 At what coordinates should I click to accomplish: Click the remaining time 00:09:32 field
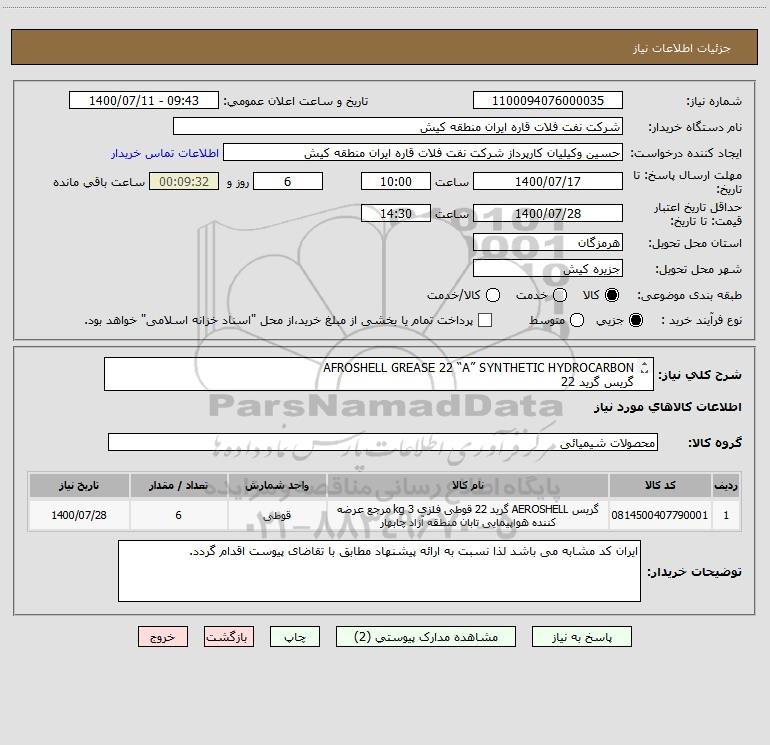click(x=184, y=181)
